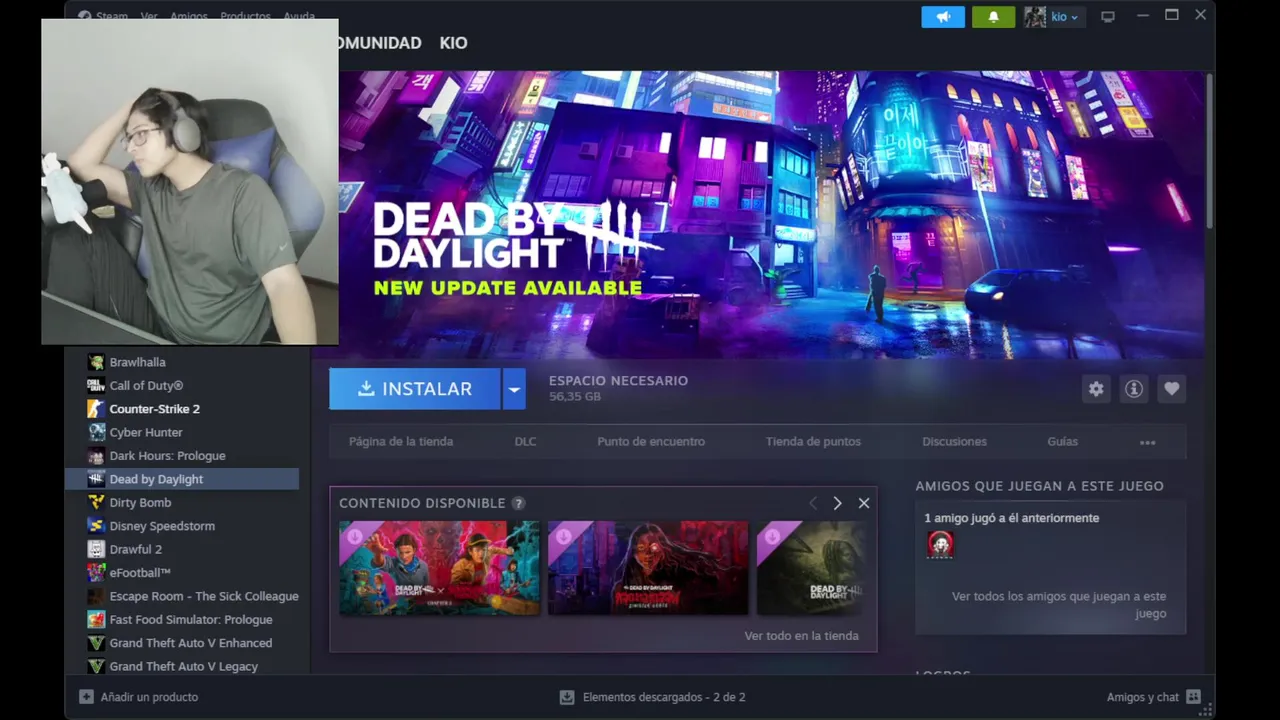Open the DLC tab

pos(525,441)
